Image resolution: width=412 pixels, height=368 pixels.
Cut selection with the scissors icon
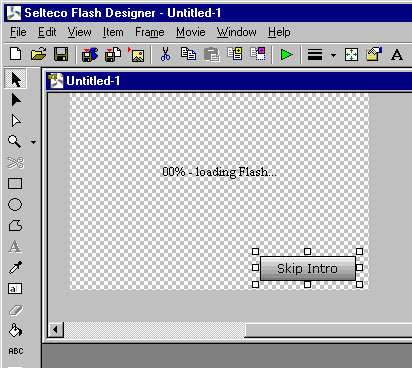[x=165, y=54]
